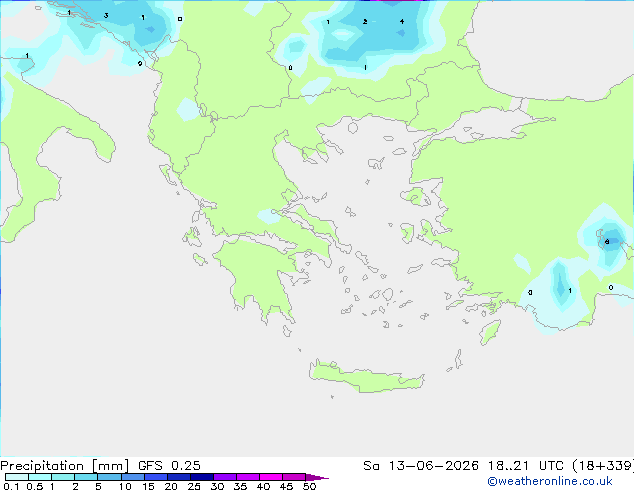
Task: Click the 35–40 mm legend color swatch
Action: (248, 477)
